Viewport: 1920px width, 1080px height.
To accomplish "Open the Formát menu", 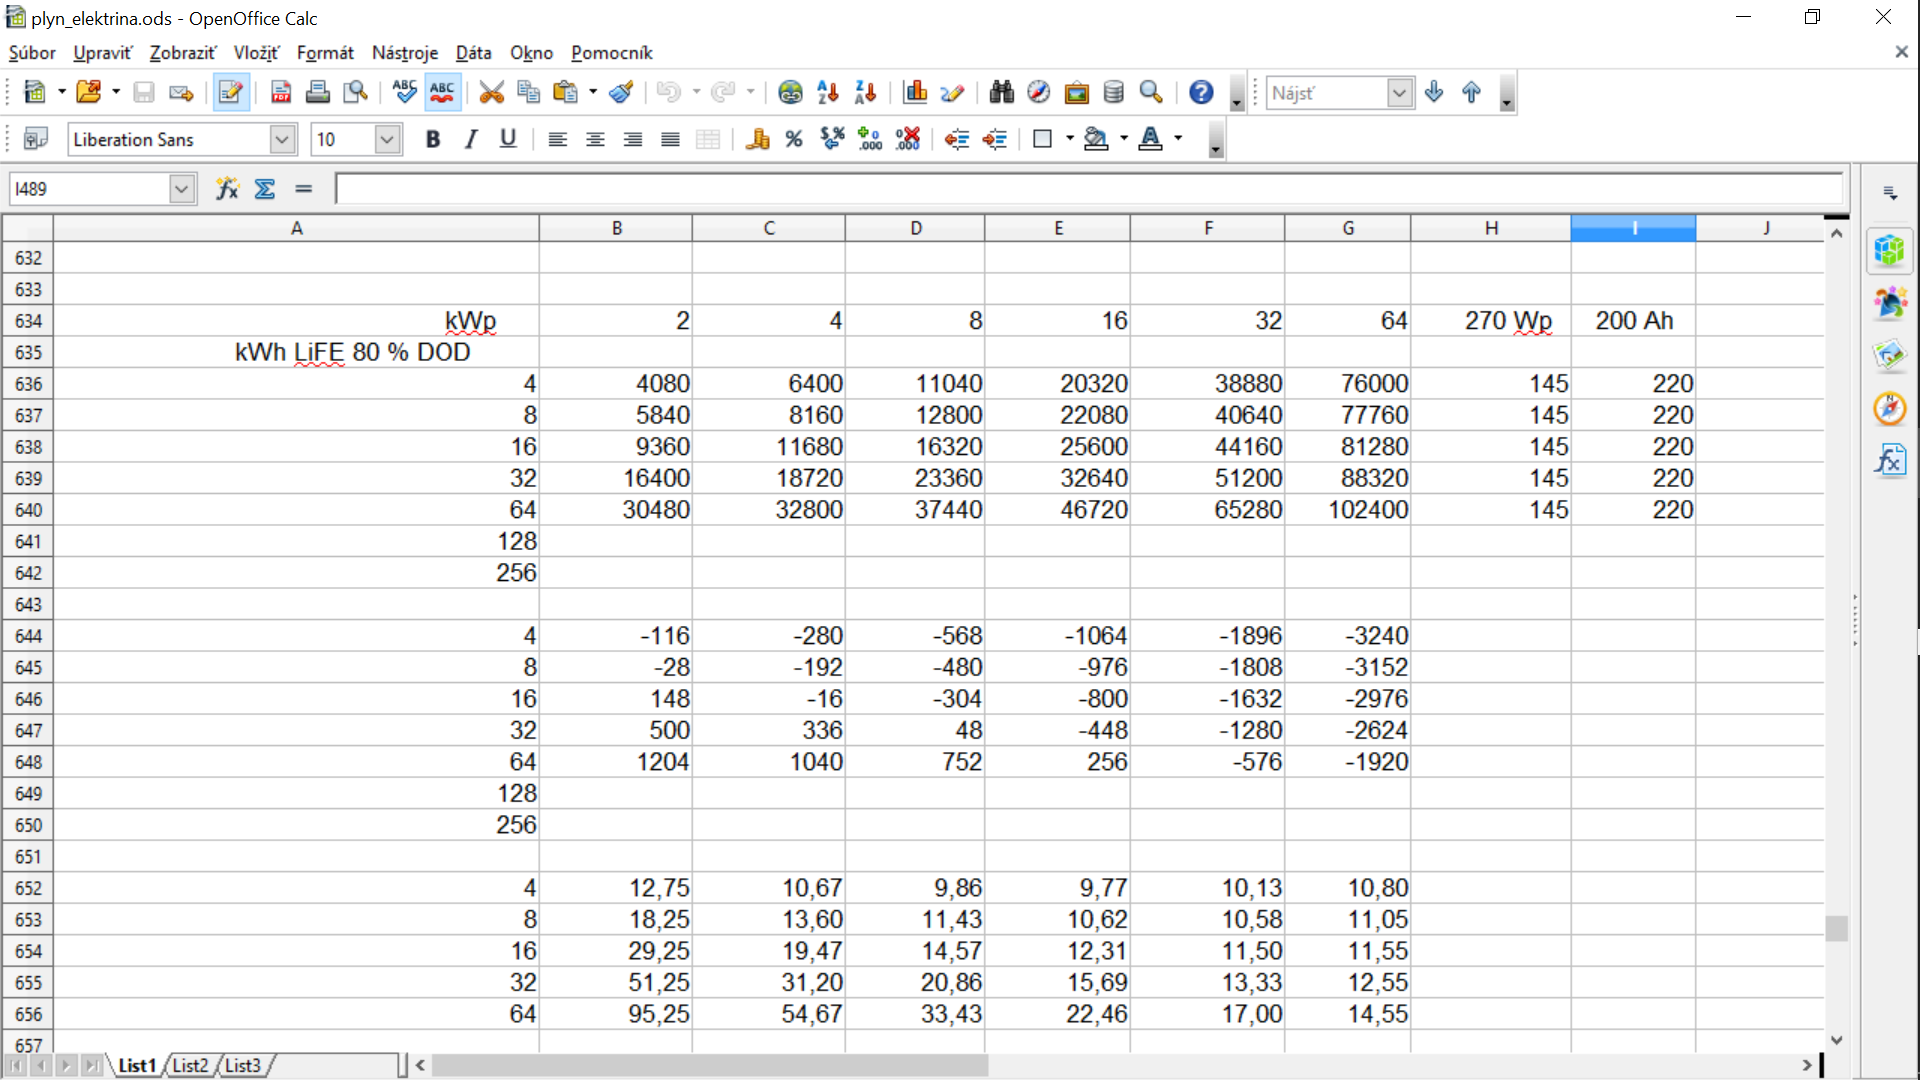I will point(325,53).
